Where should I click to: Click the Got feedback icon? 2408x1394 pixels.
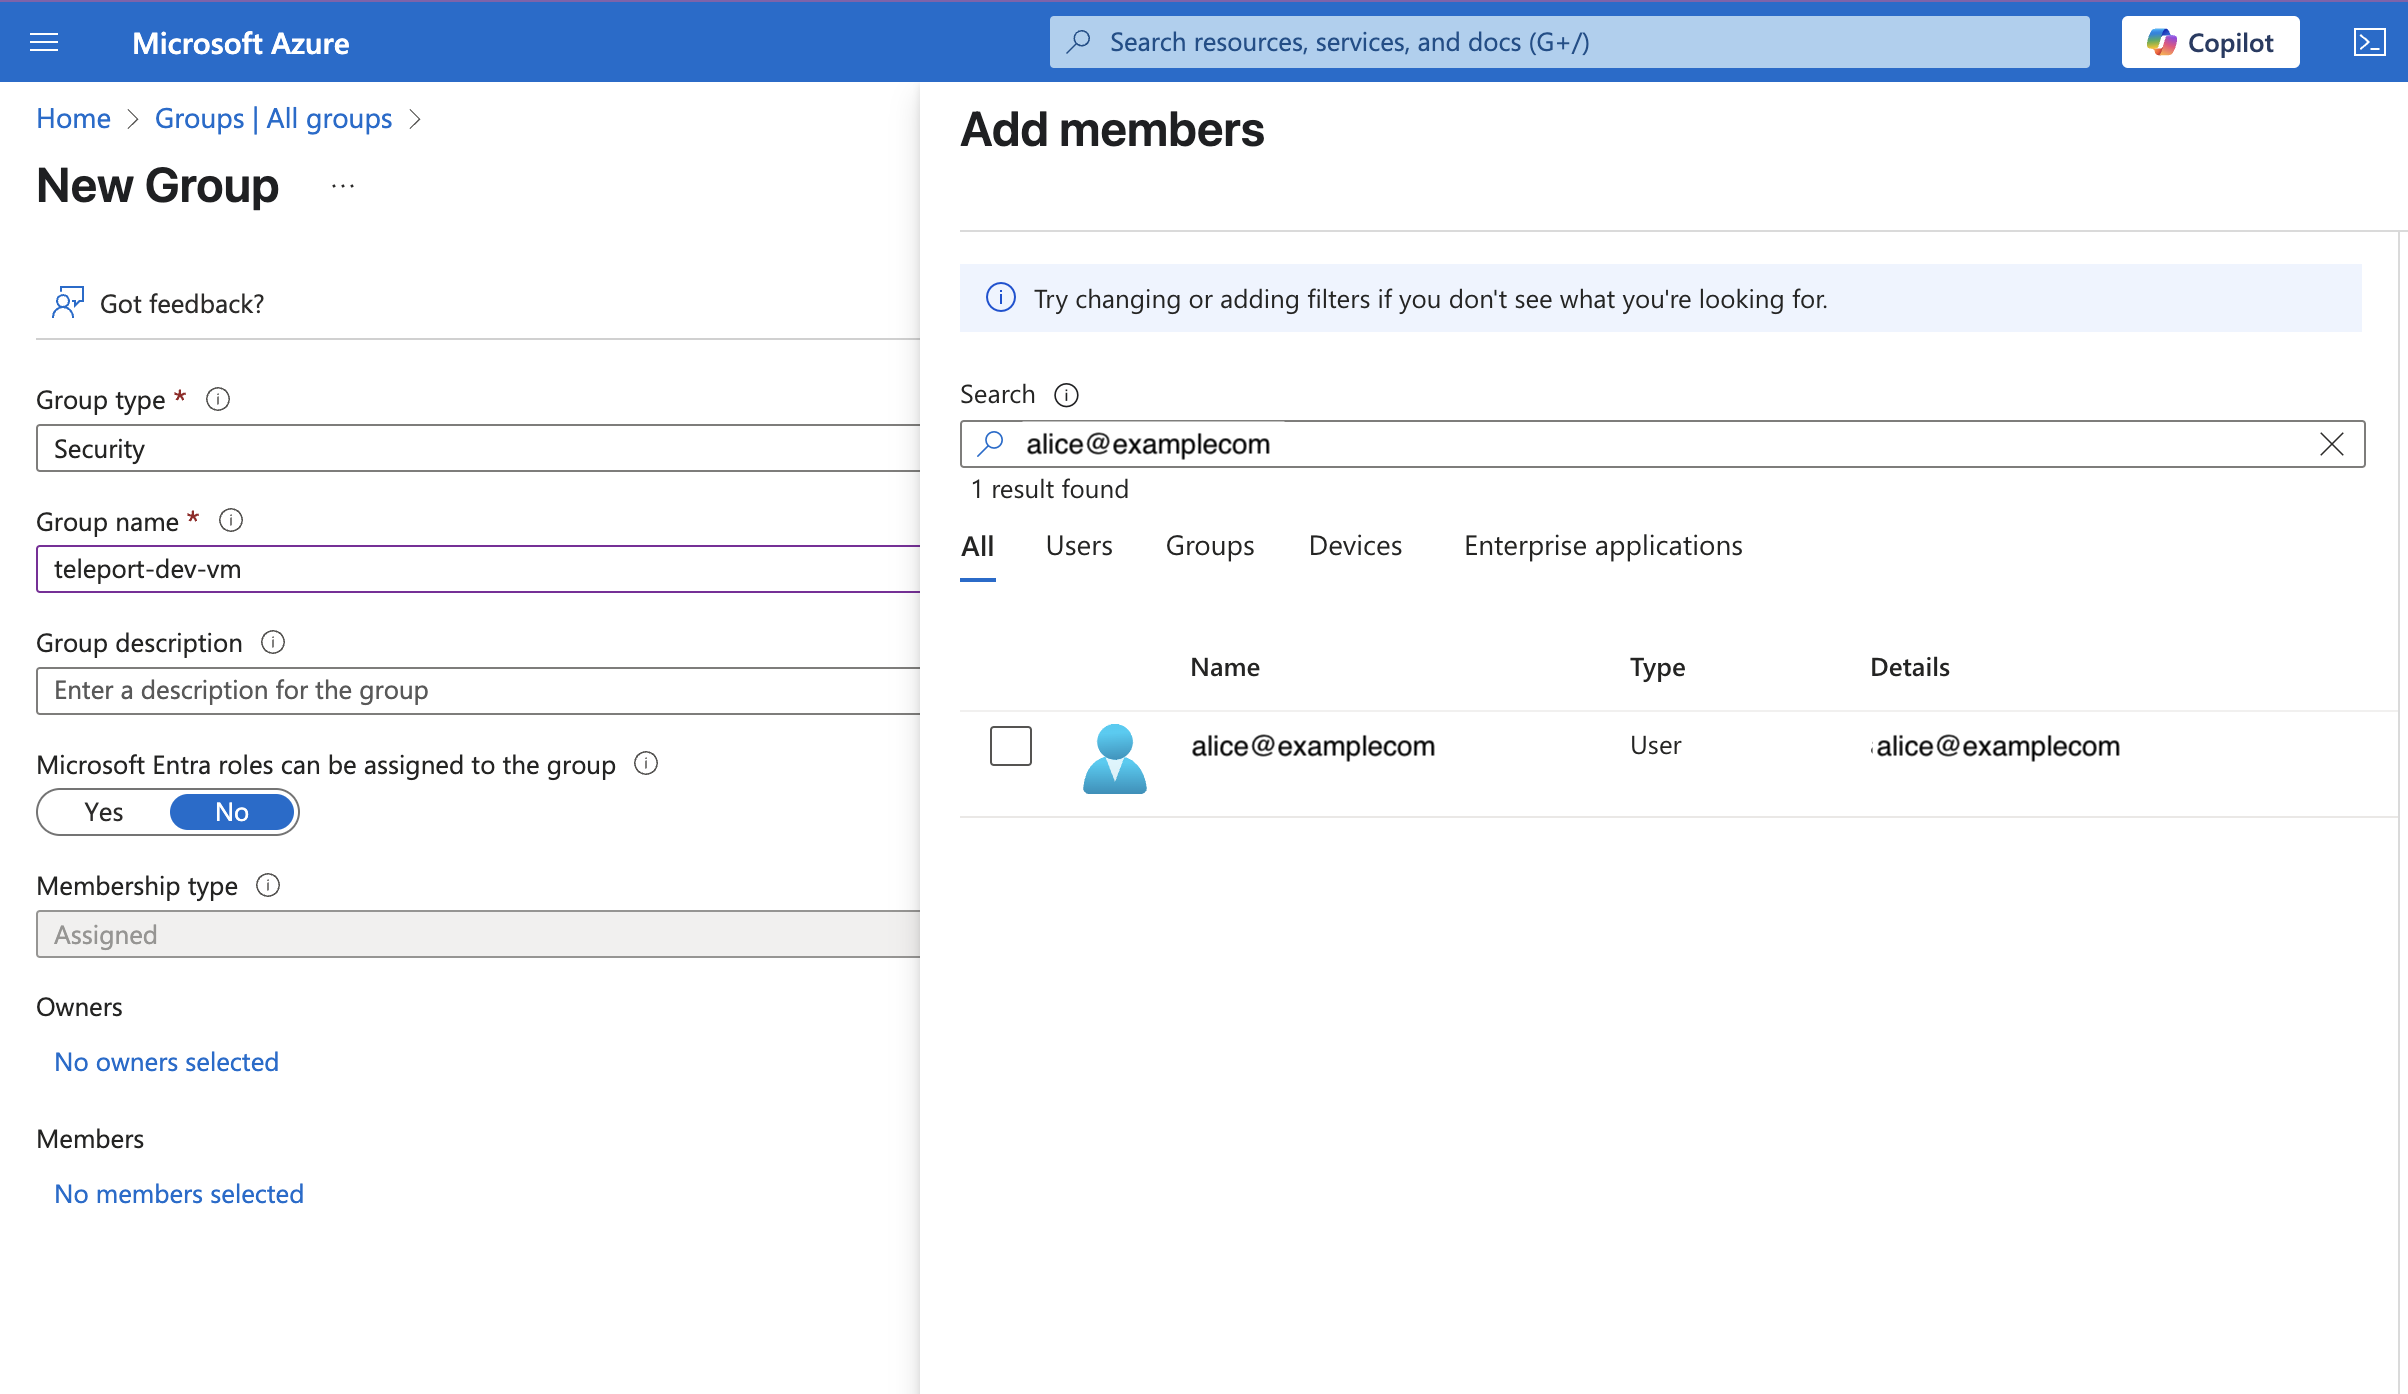[66, 302]
